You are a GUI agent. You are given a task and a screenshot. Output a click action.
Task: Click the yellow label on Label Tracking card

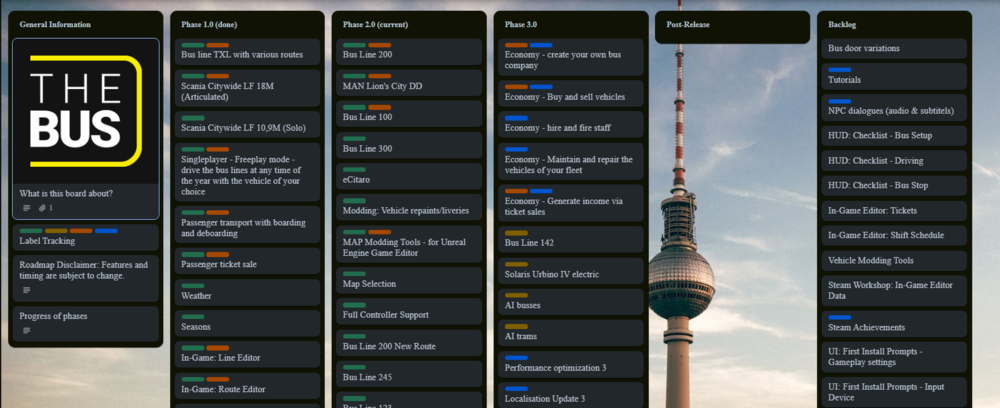pyautogui.click(x=56, y=231)
